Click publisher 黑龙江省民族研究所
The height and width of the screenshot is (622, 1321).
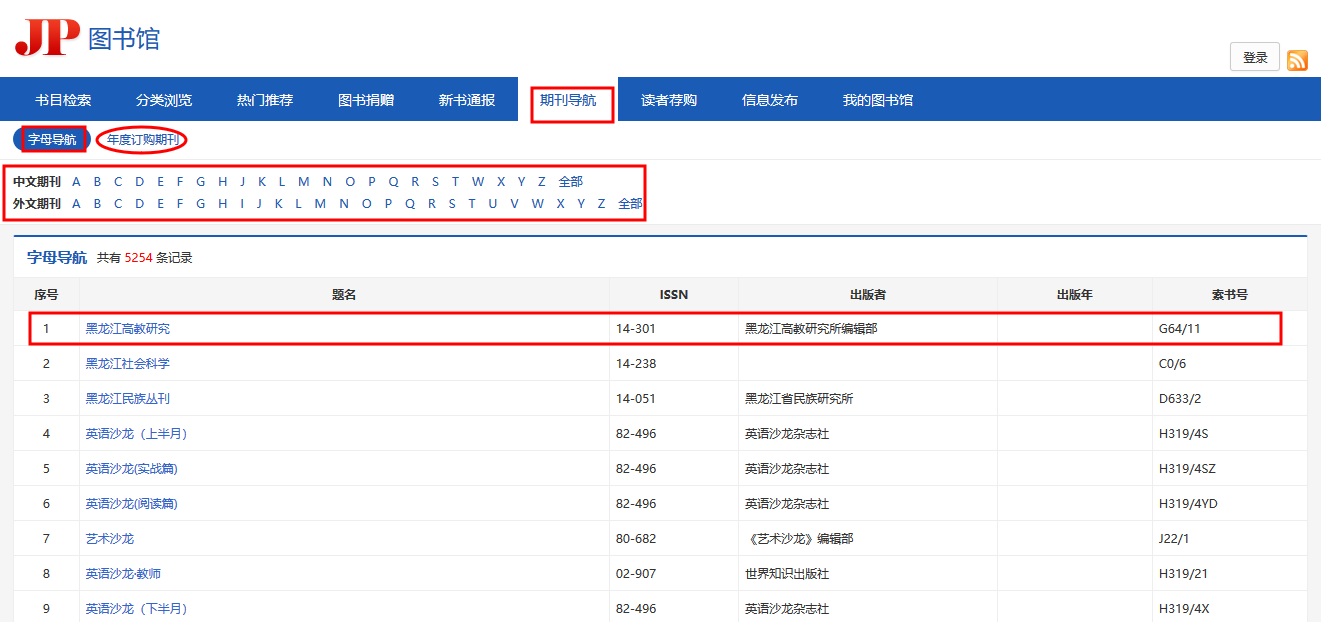[799, 399]
